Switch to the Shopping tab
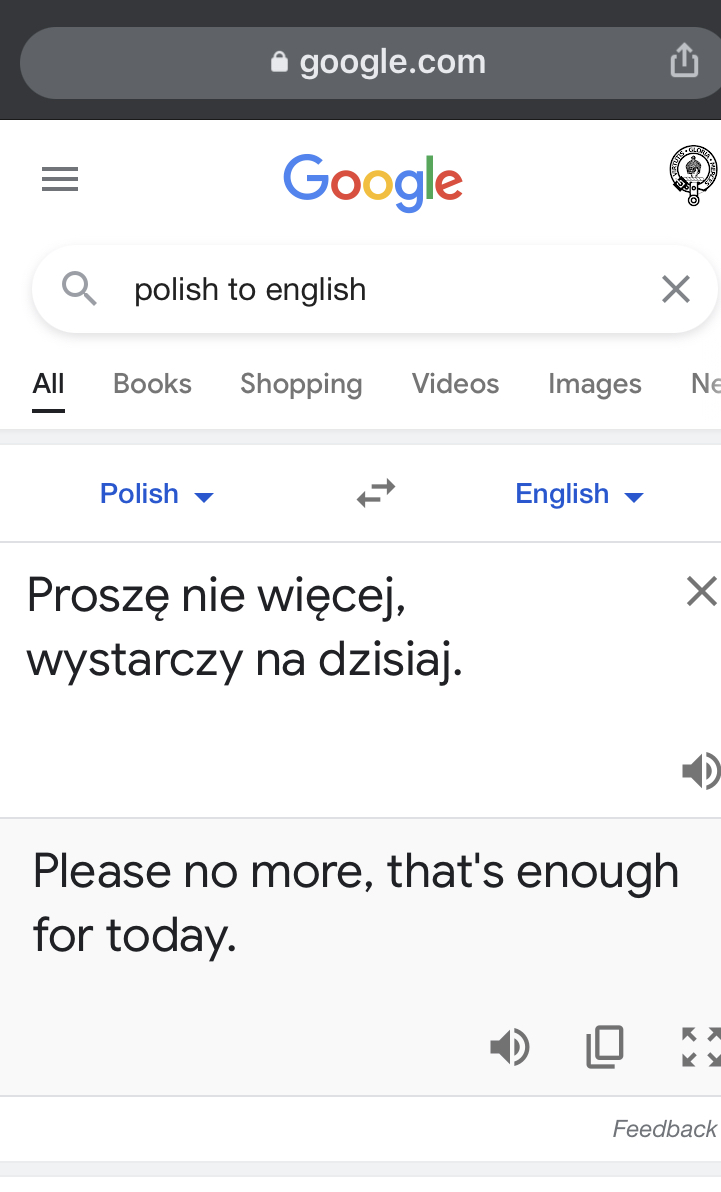 pyautogui.click(x=301, y=384)
